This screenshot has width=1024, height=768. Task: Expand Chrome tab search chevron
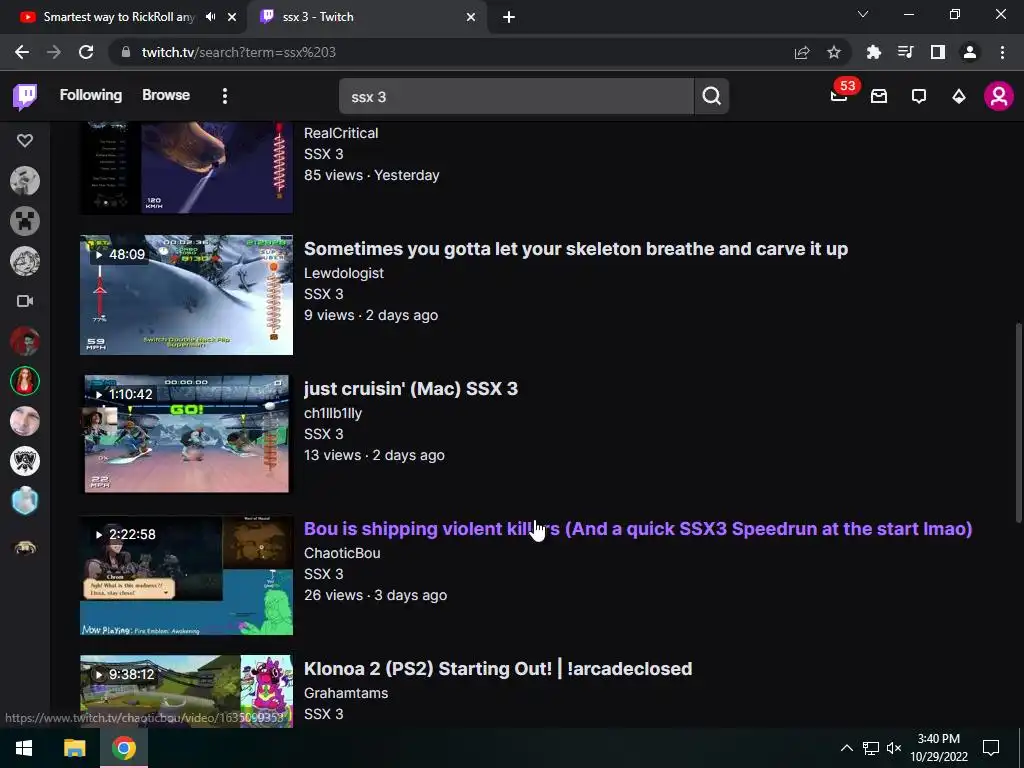tap(863, 14)
